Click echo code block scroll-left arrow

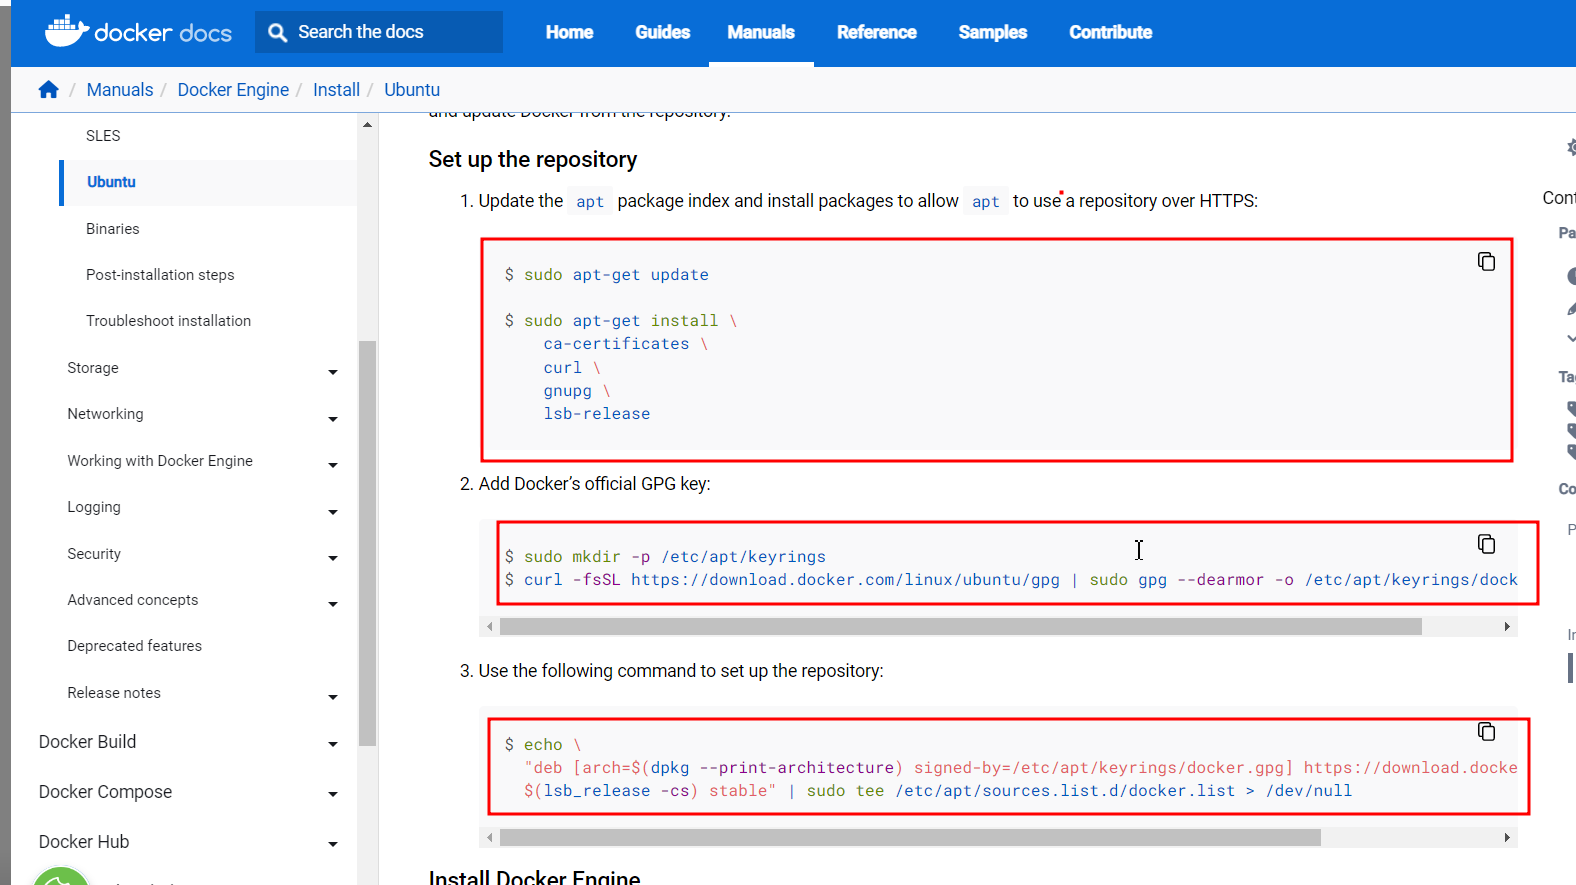pyautogui.click(x=489, y=838)
